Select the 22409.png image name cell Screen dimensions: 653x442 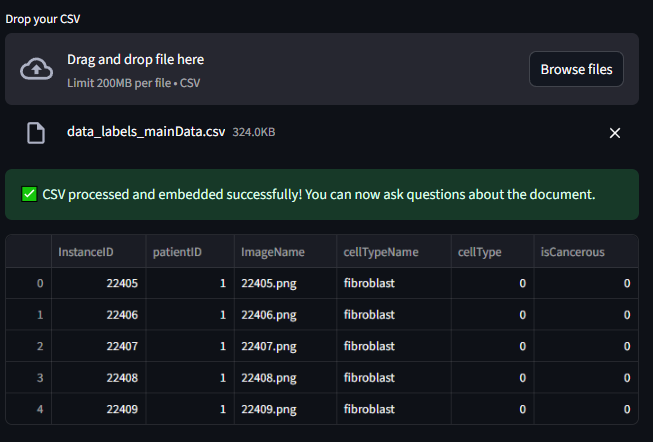(283, 409)
